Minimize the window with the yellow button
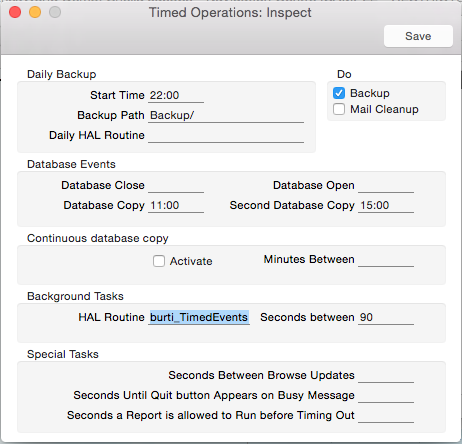This screenshot has height=444, width=462. pyautogui.click(x=35, y=12)
